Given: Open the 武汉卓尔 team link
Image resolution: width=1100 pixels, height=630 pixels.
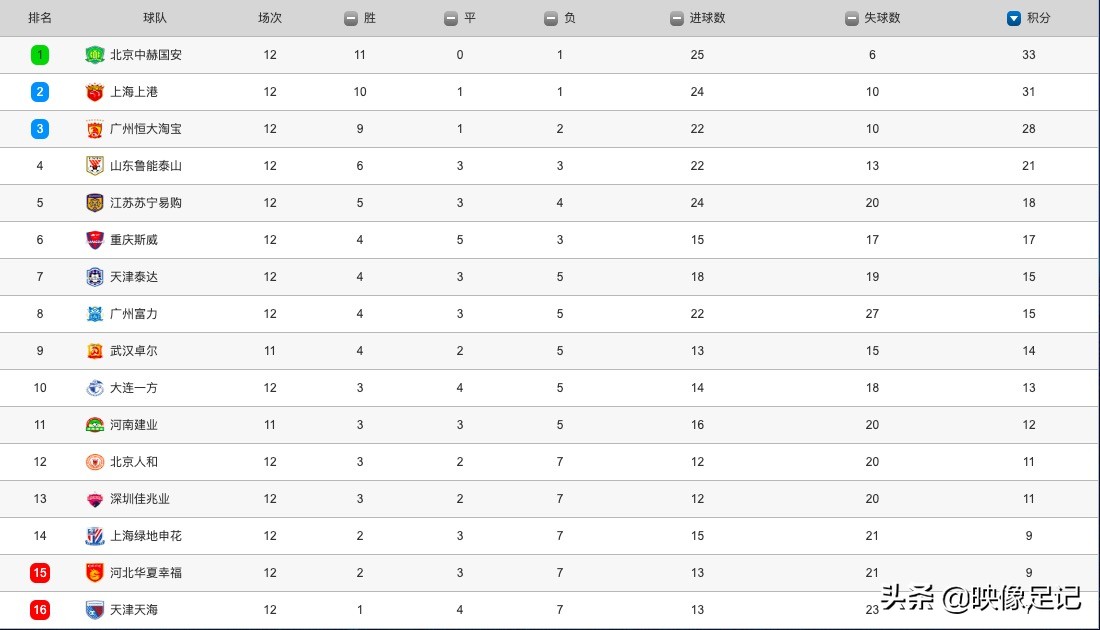Looking at the screenshot, I should click(134, 351).
